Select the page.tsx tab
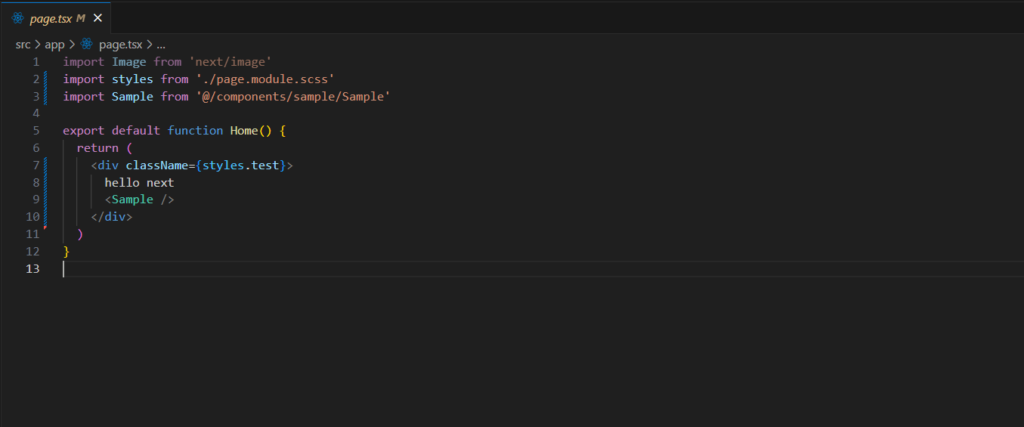 click(56, 18)
